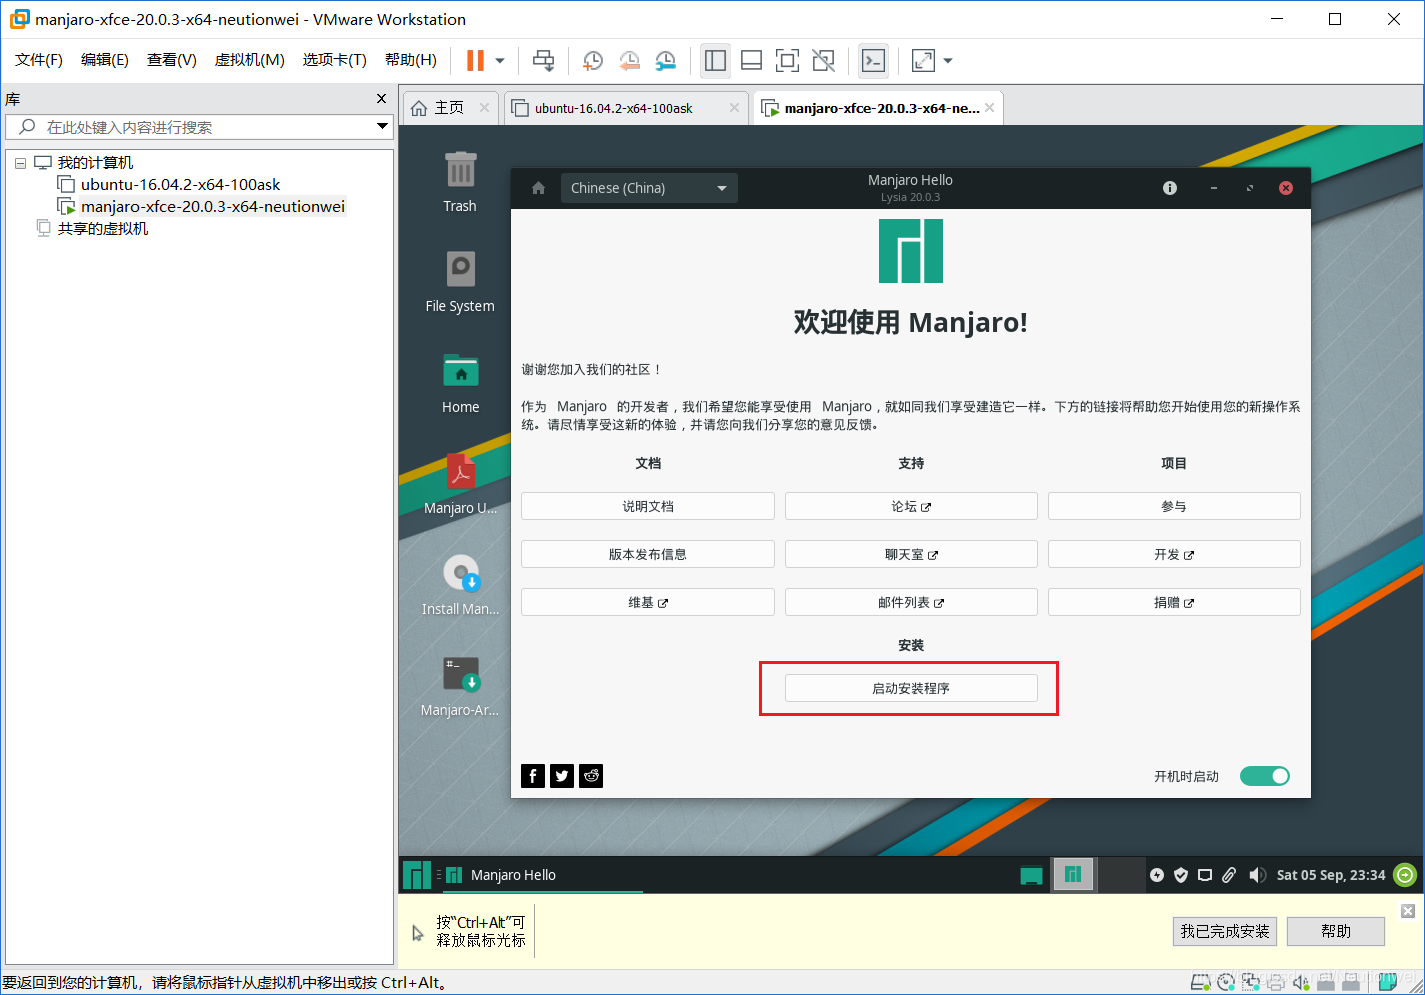Toggle the library sidebar view icon
Screen dimensions: 1425x995
coord(715,61)
